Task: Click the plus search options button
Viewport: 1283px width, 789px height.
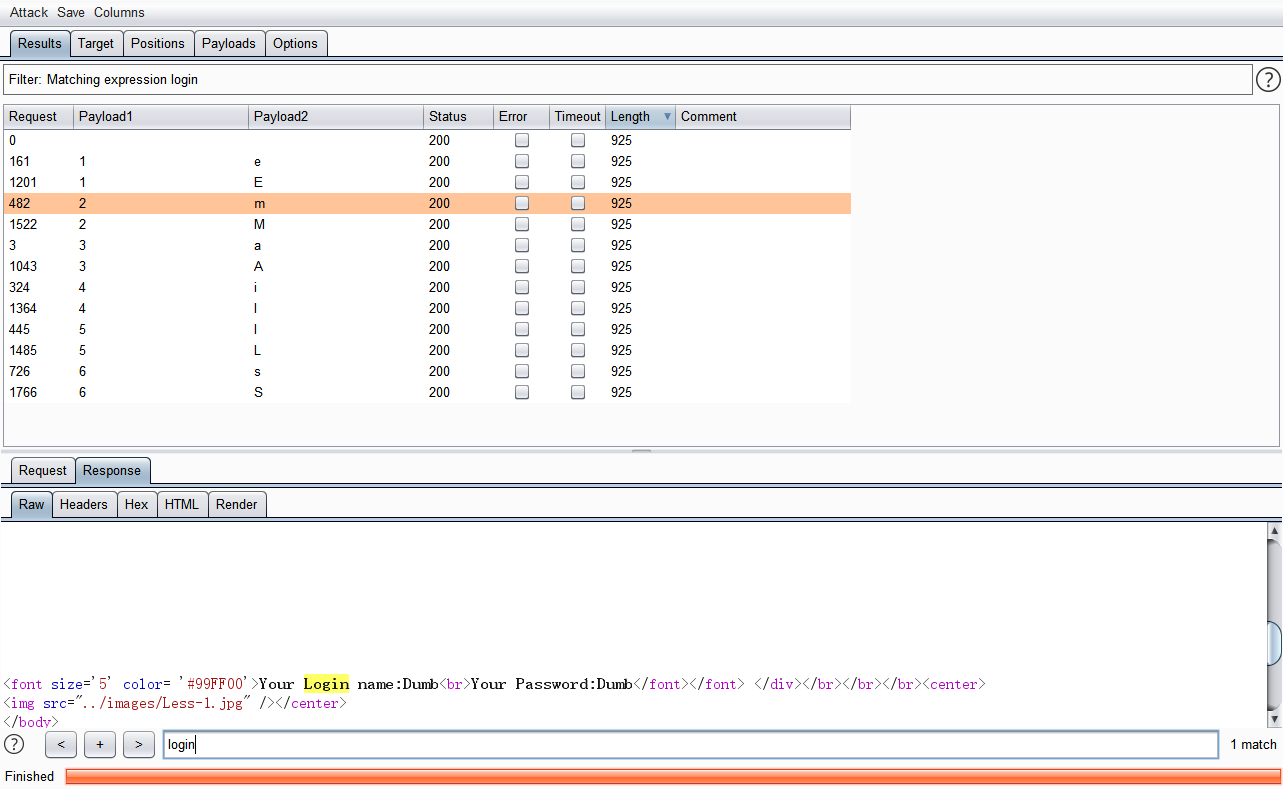Action: click(100, 744)
